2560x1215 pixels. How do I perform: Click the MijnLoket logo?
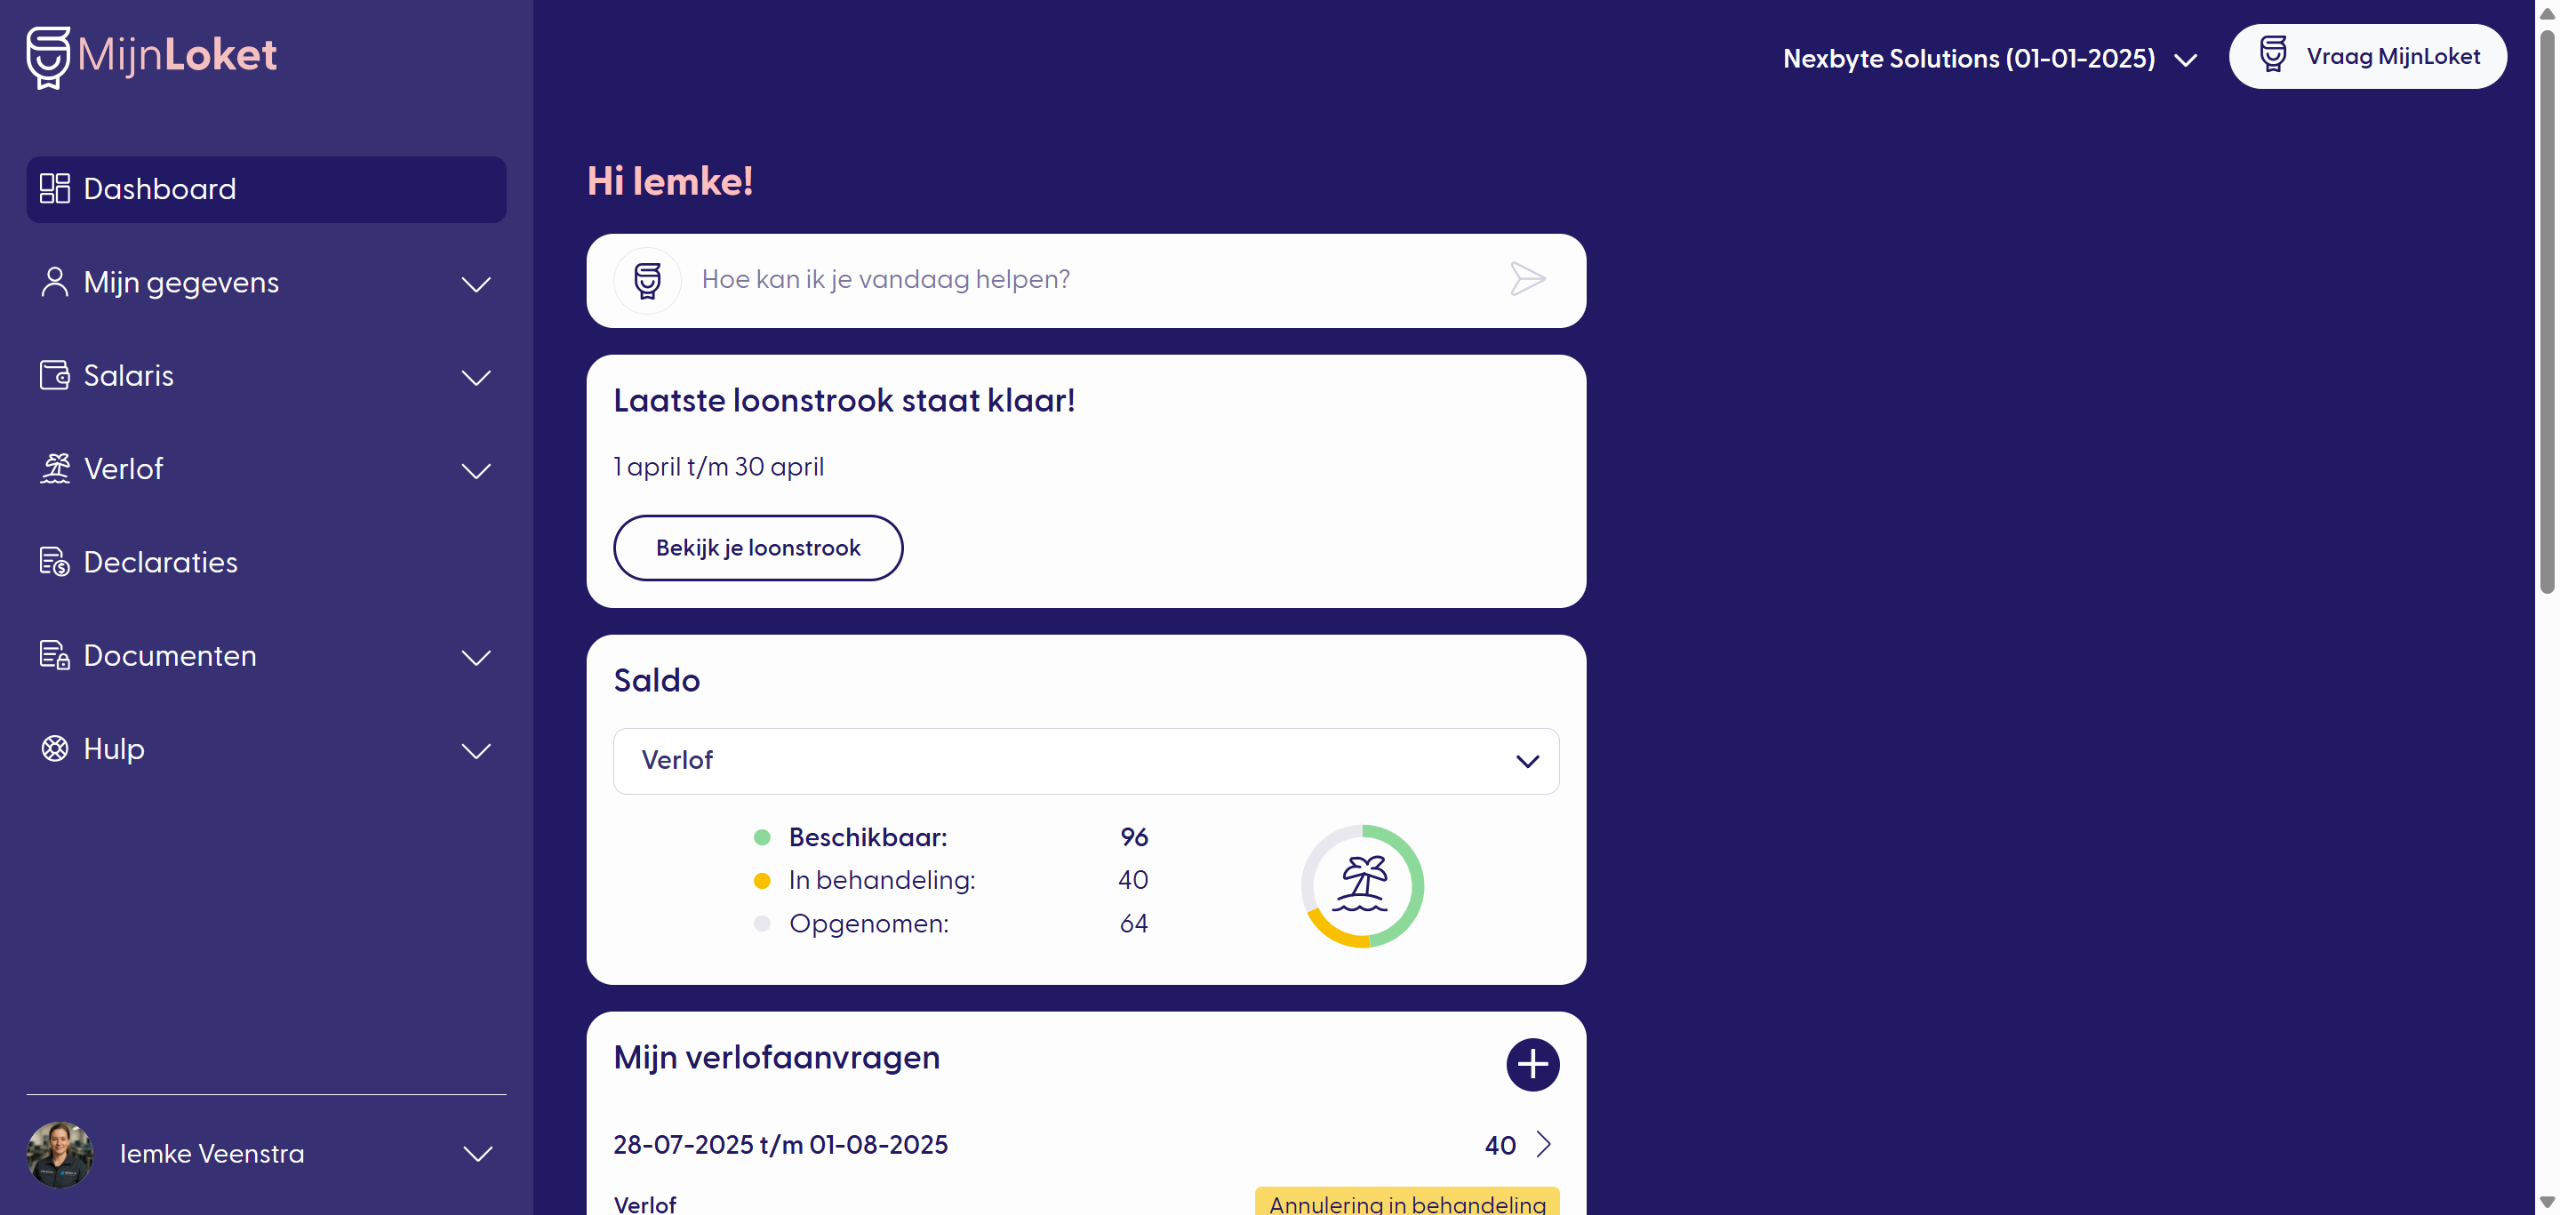[152, 56]
